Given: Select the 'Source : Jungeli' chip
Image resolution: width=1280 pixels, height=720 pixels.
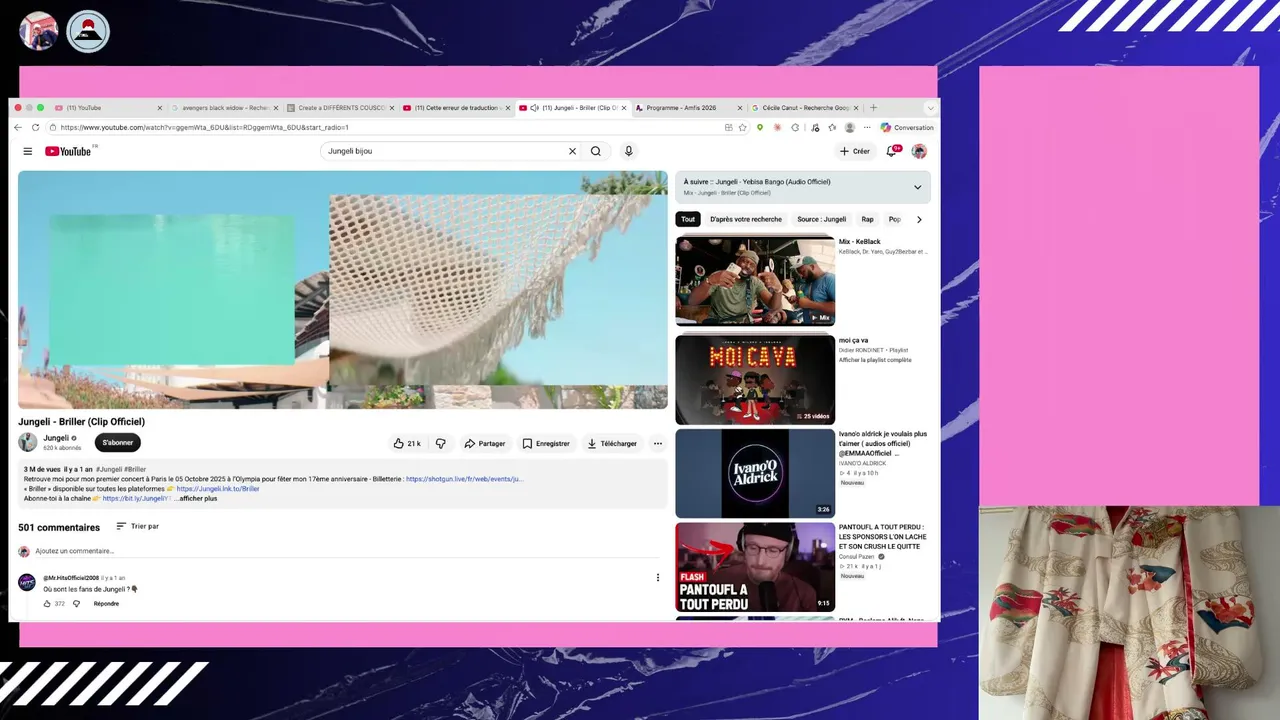Looking at the screenshot, I should pyautogui.click(x=821, y=219).
